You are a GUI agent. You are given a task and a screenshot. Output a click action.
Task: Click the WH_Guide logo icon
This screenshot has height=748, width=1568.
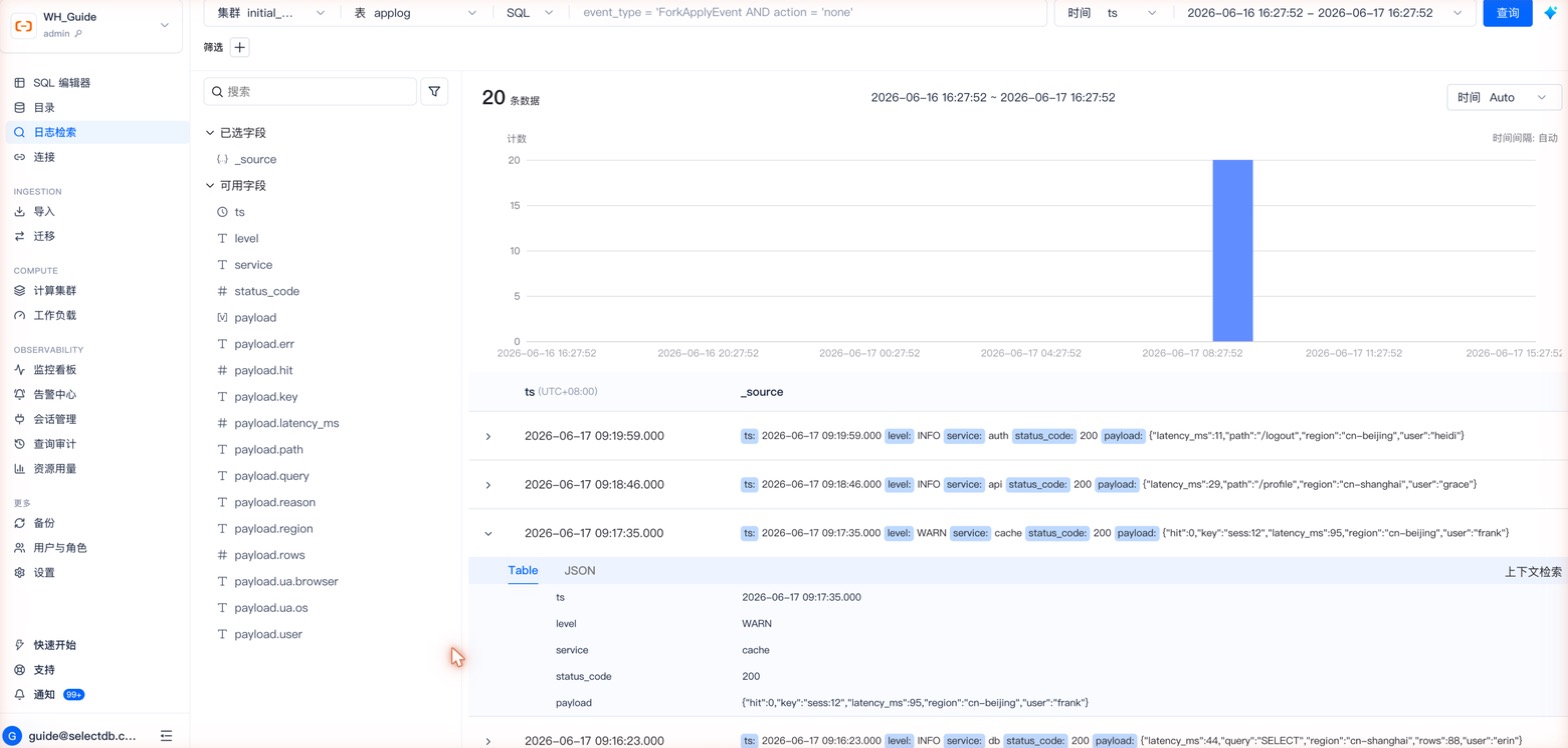23,25
